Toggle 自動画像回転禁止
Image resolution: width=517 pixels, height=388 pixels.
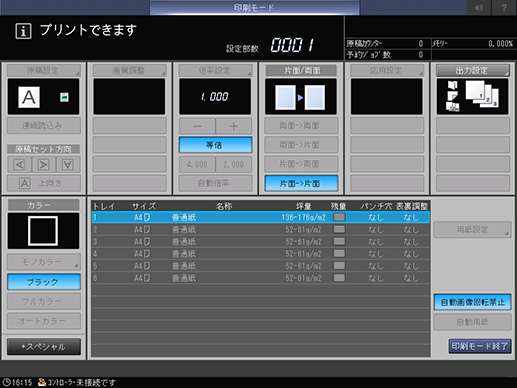(472, 302)
